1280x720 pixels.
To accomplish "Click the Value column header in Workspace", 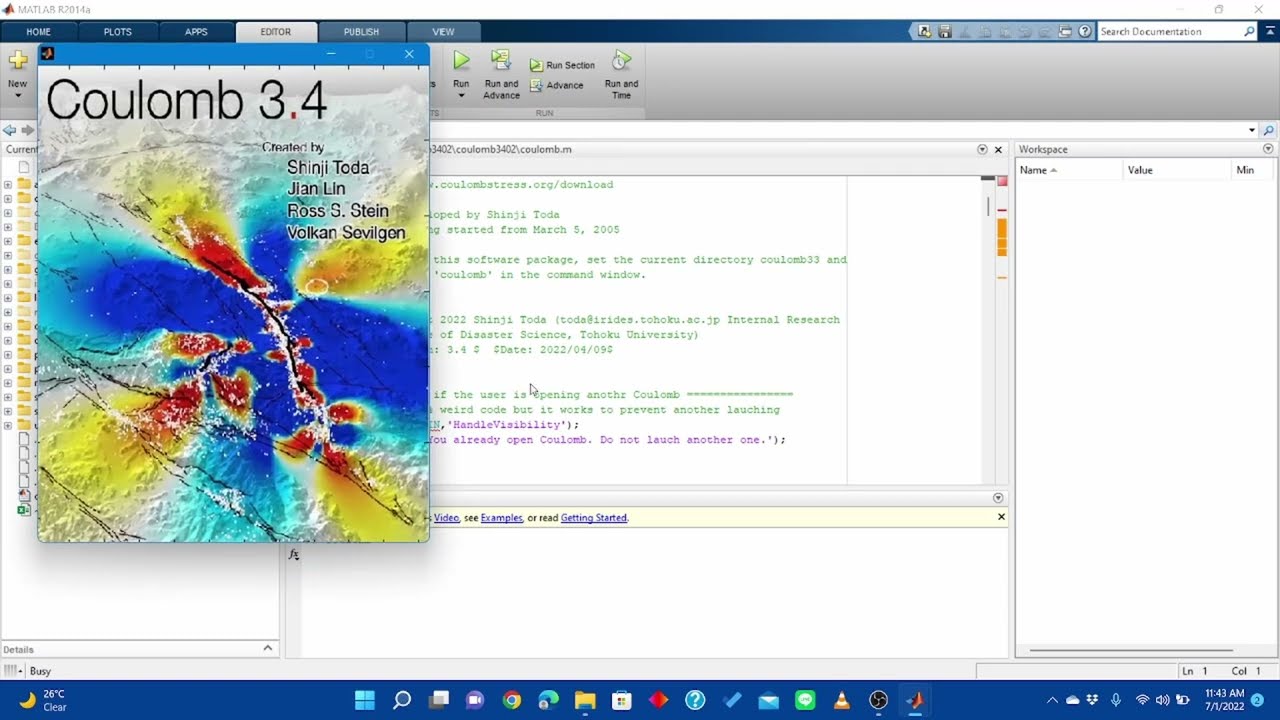I will pyautogui.click(x=1177, y=170).
